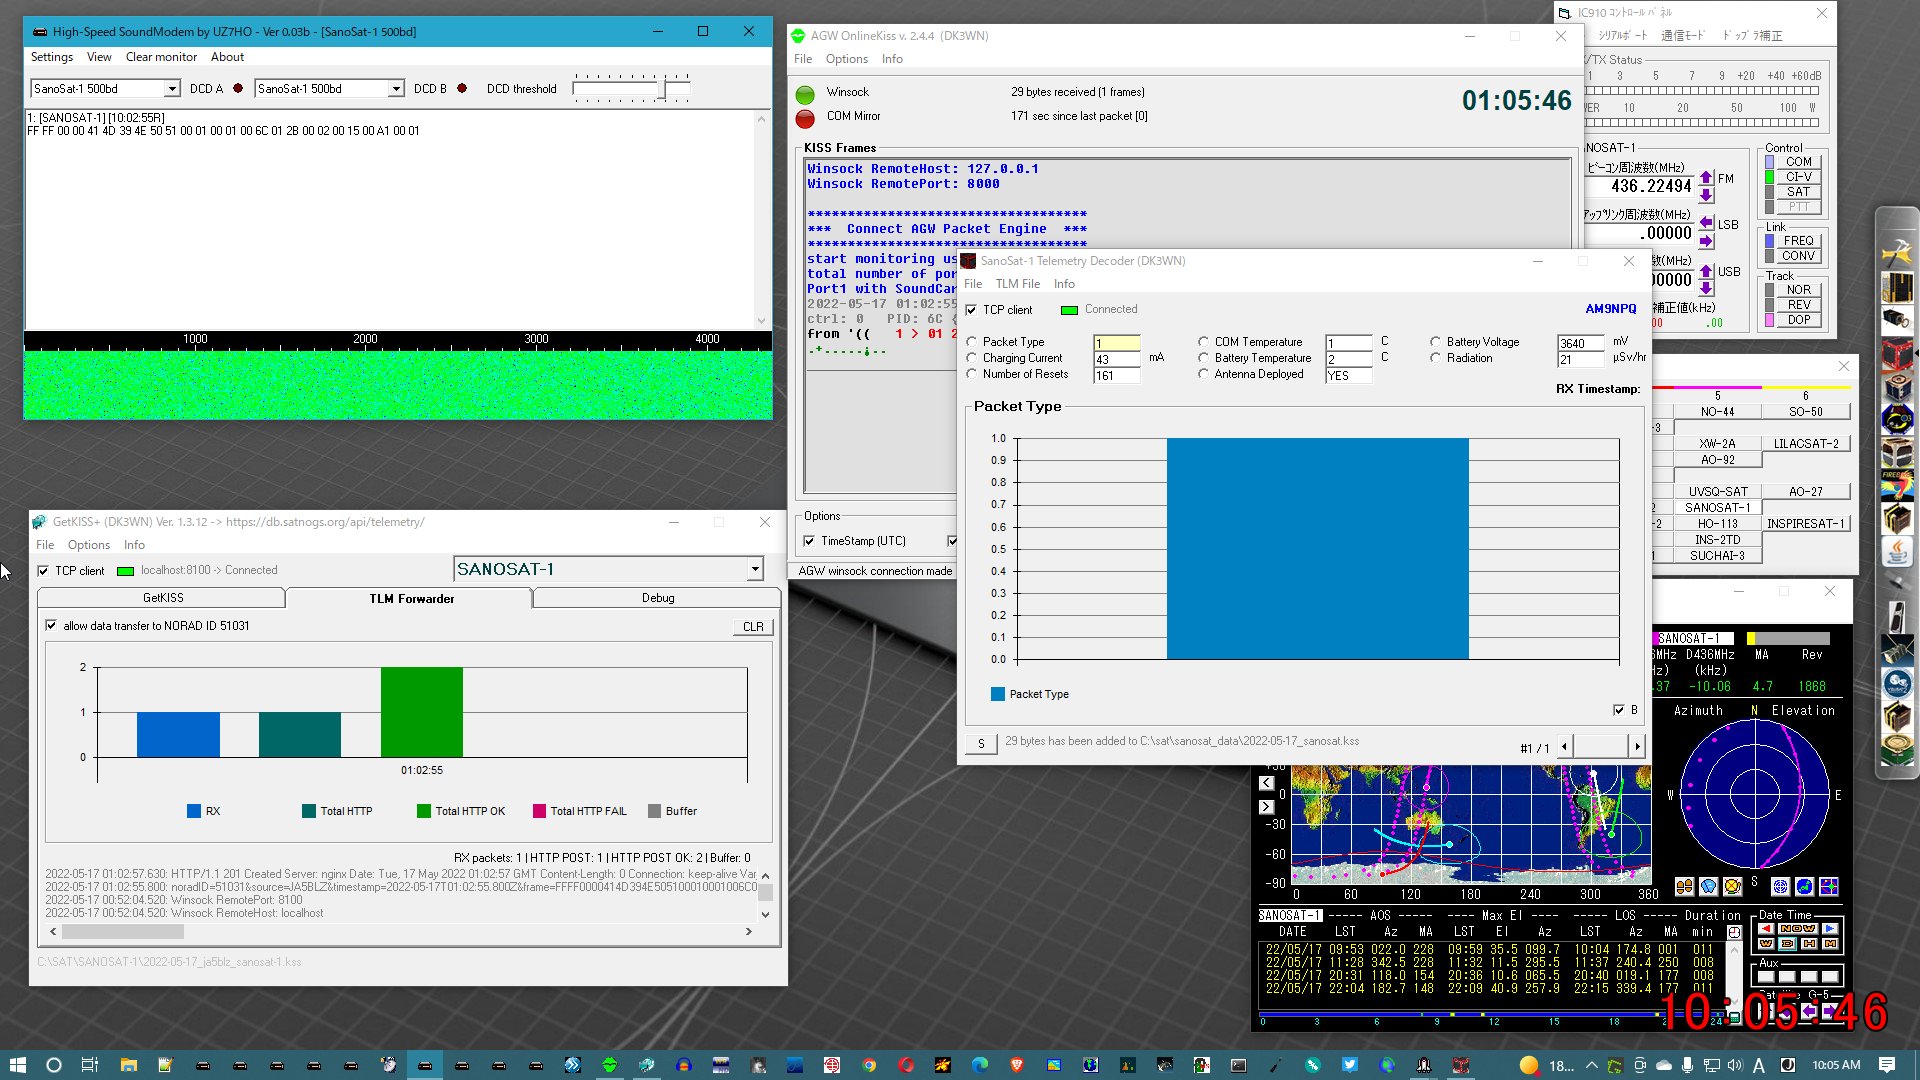
Task: Select the D day step button
Action: click(1787, 943)
